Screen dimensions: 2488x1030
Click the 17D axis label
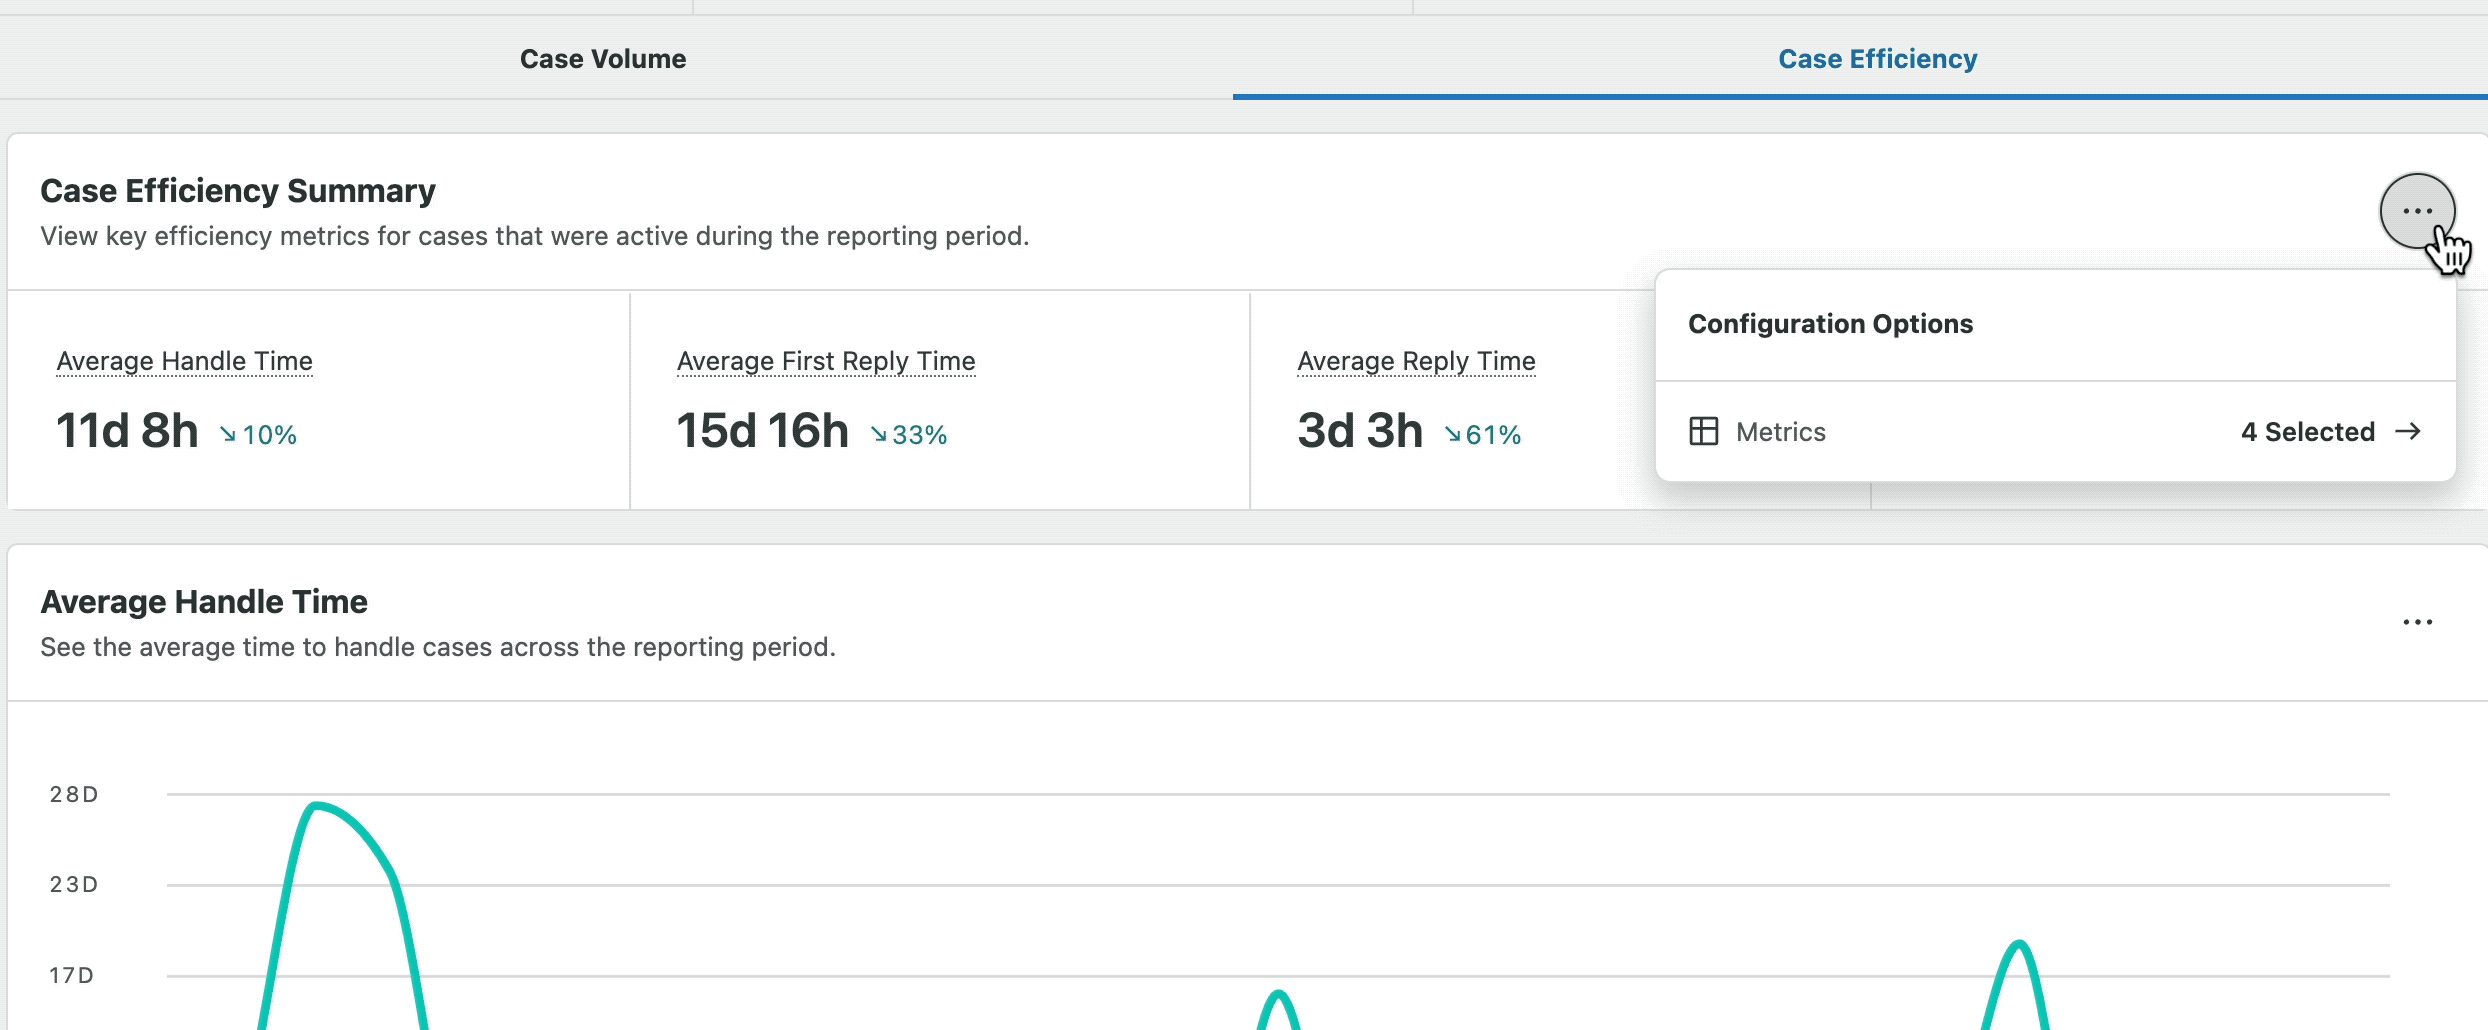click(72, 975)
